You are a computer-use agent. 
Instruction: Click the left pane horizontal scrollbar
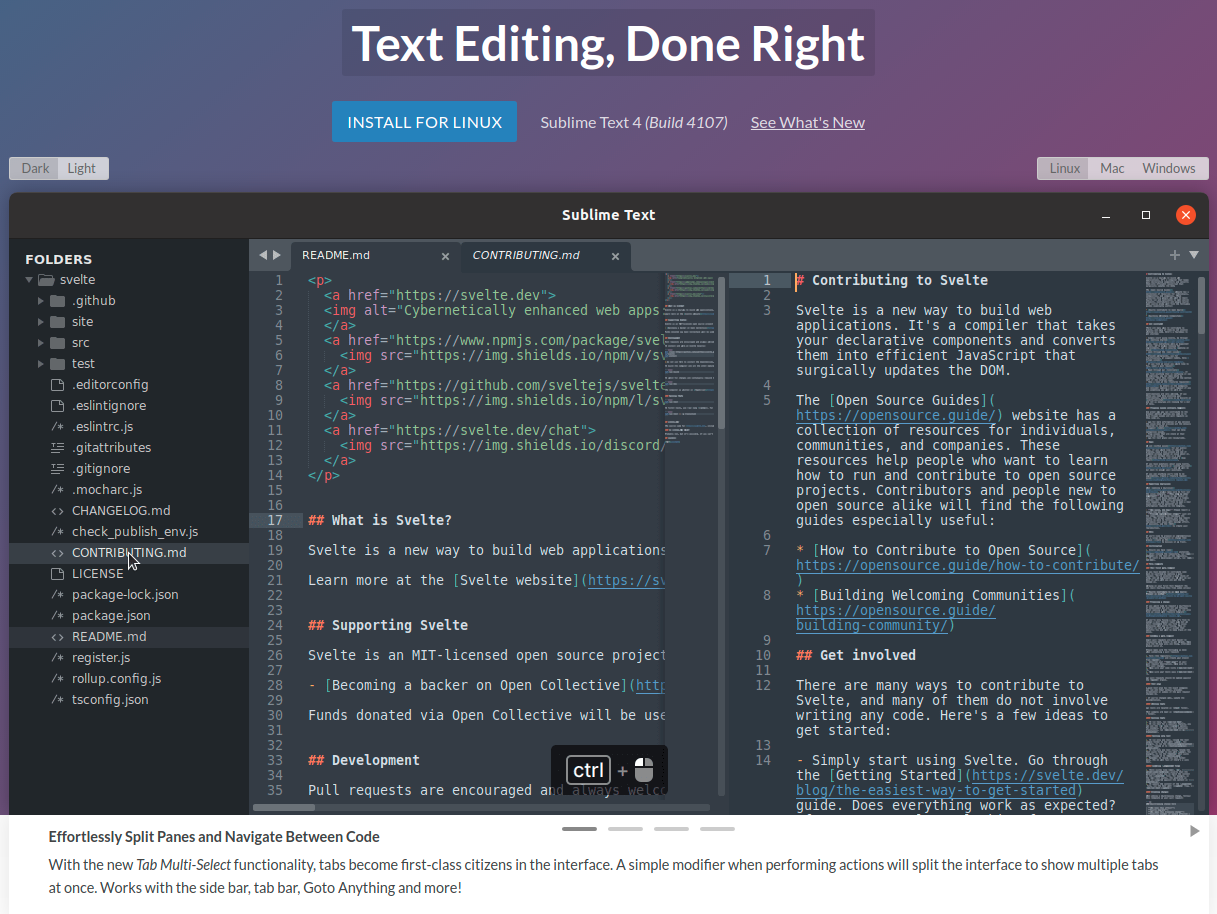(284, 807)
